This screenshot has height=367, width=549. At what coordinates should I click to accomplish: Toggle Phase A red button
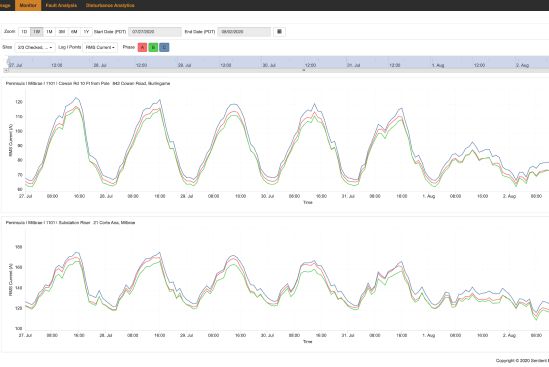tap(143, 47)
